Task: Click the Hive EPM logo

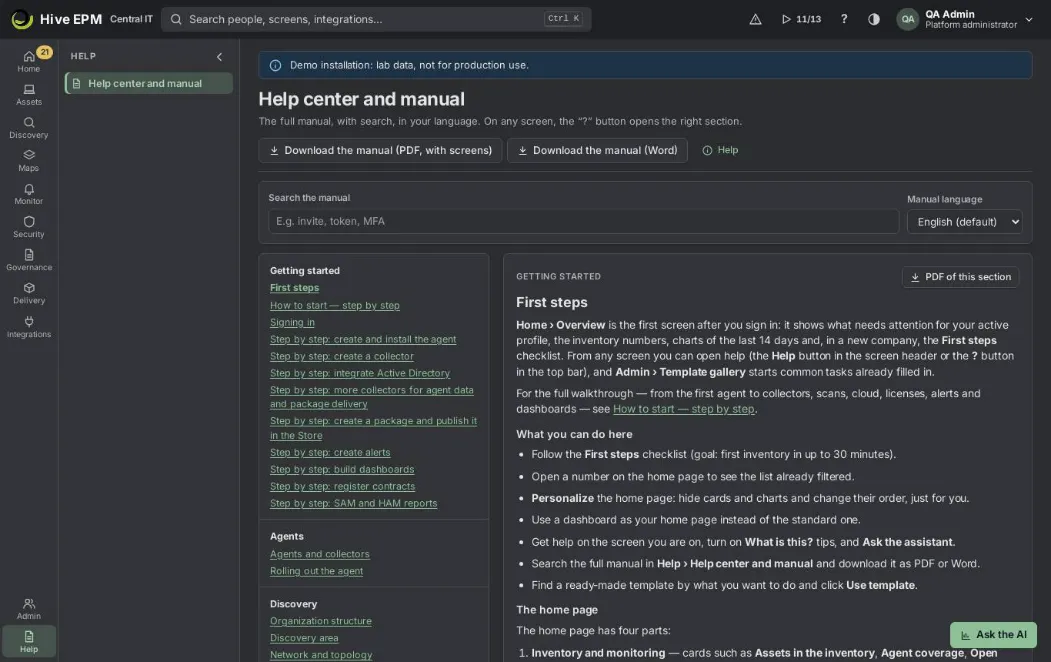Action: 56,19
